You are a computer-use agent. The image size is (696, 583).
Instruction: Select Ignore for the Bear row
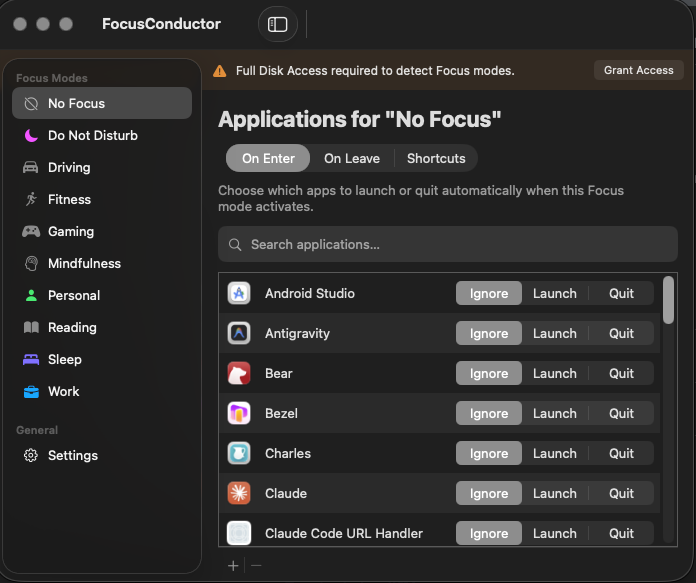(489, 373)
